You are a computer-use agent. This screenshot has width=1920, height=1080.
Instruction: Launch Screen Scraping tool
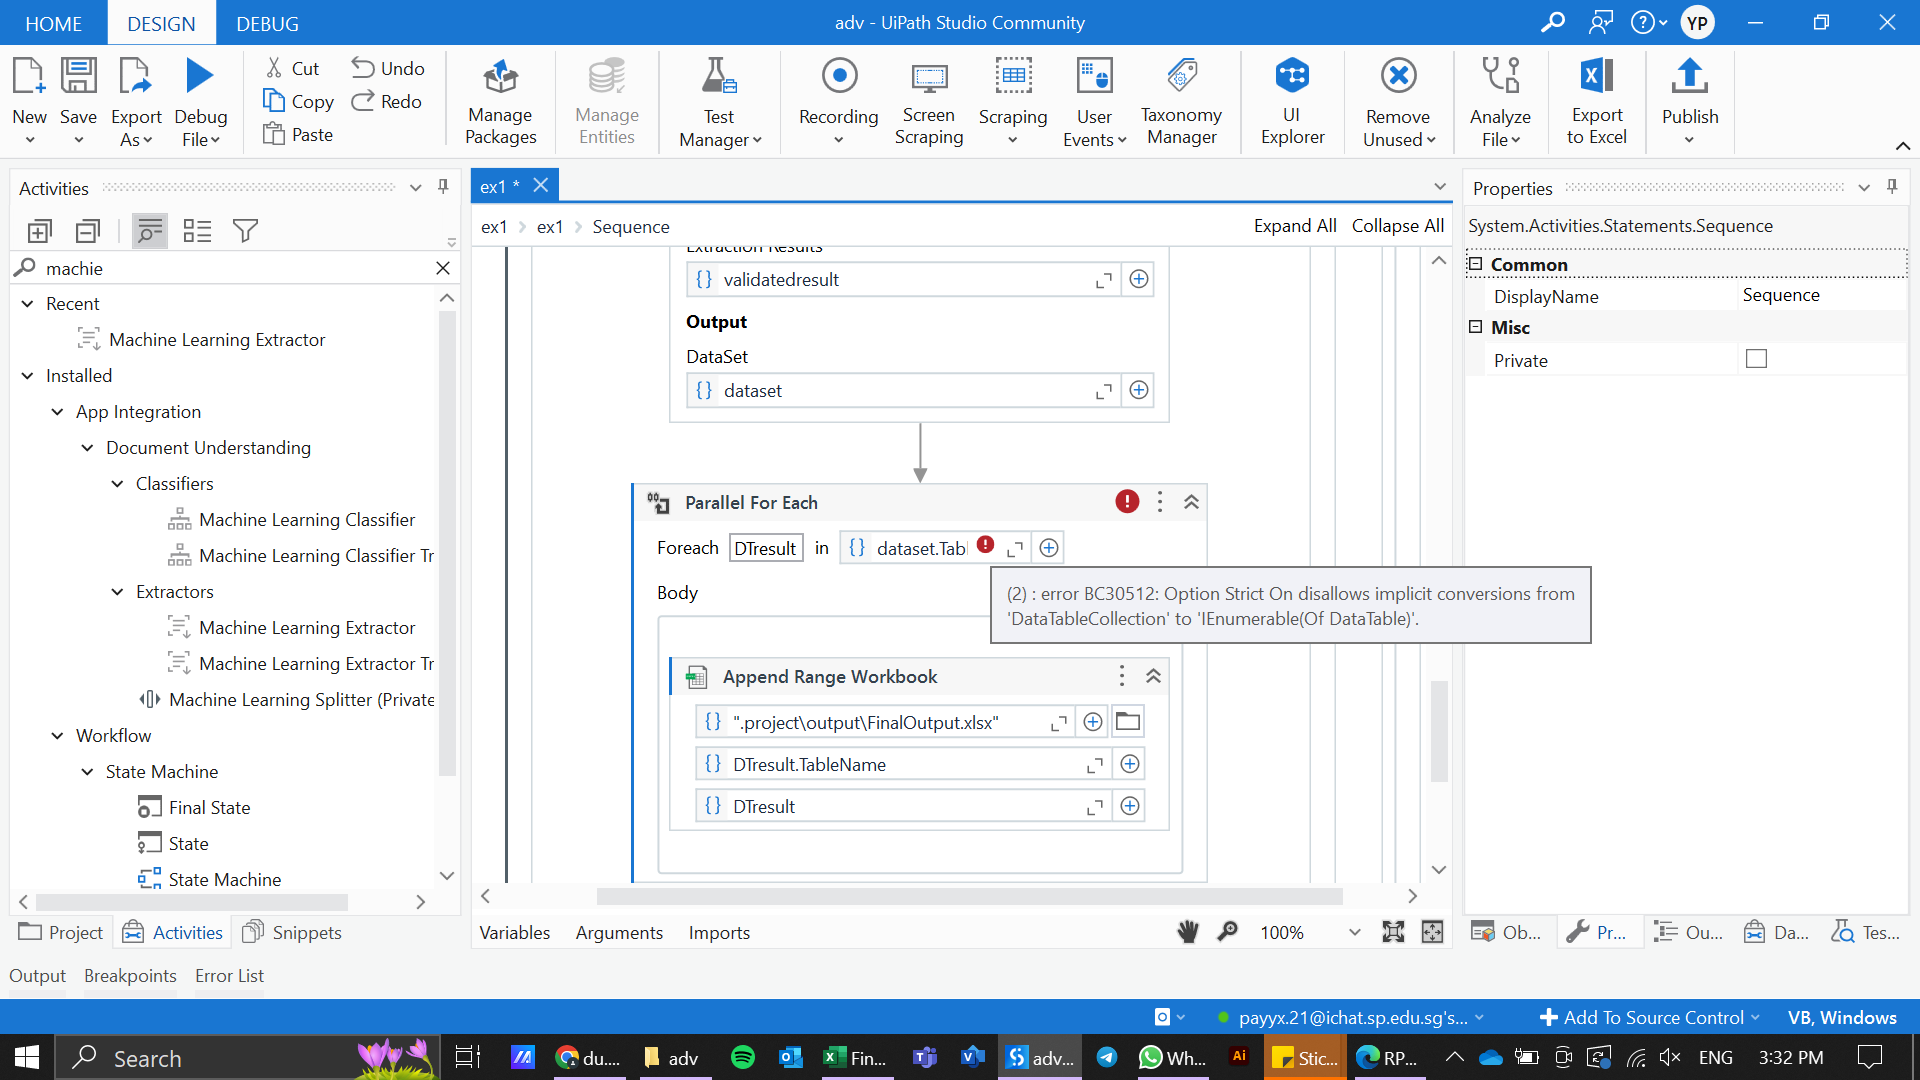pos(928,101)
